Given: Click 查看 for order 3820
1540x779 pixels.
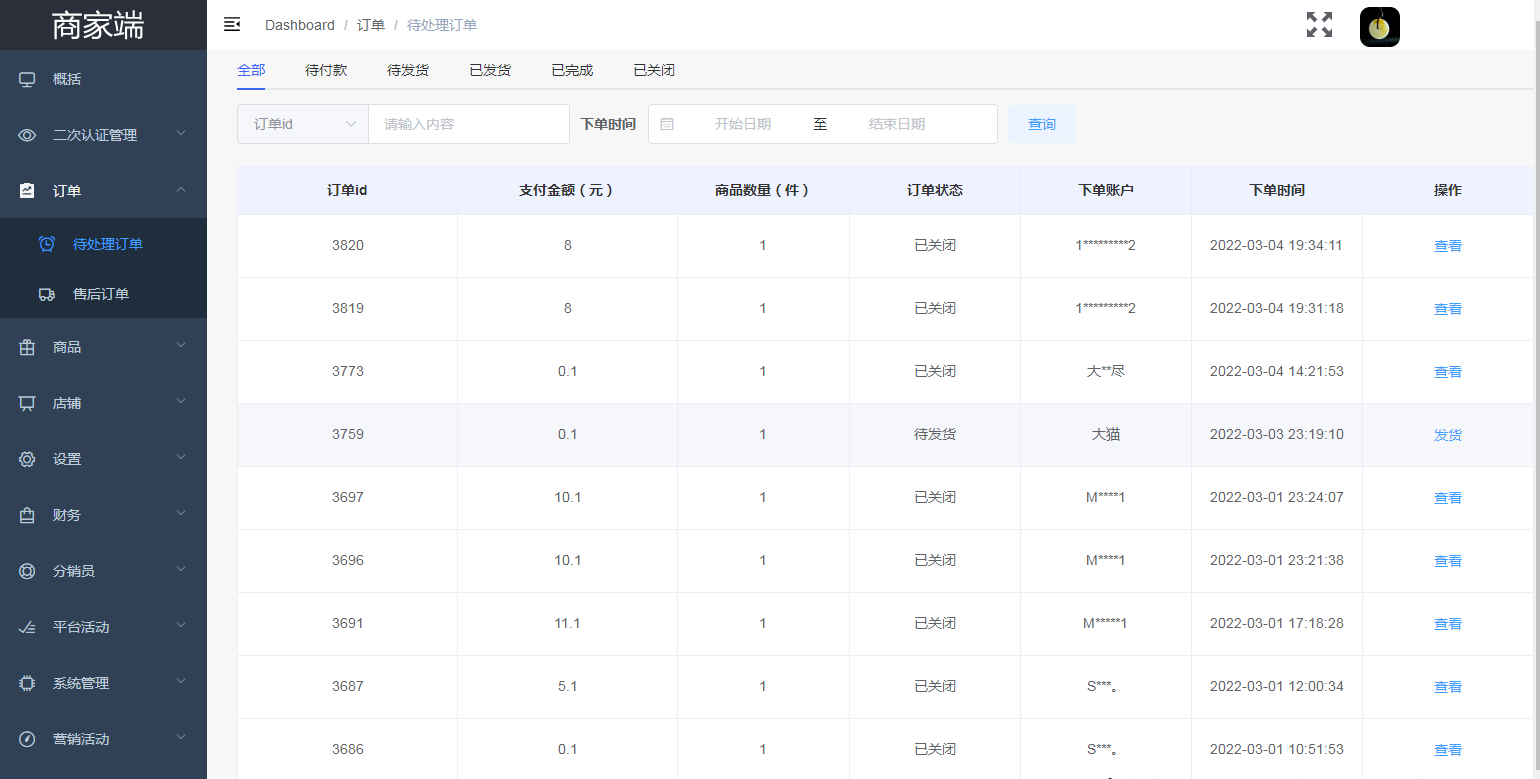Looking at the screenshot, I should coord(1447,246).
